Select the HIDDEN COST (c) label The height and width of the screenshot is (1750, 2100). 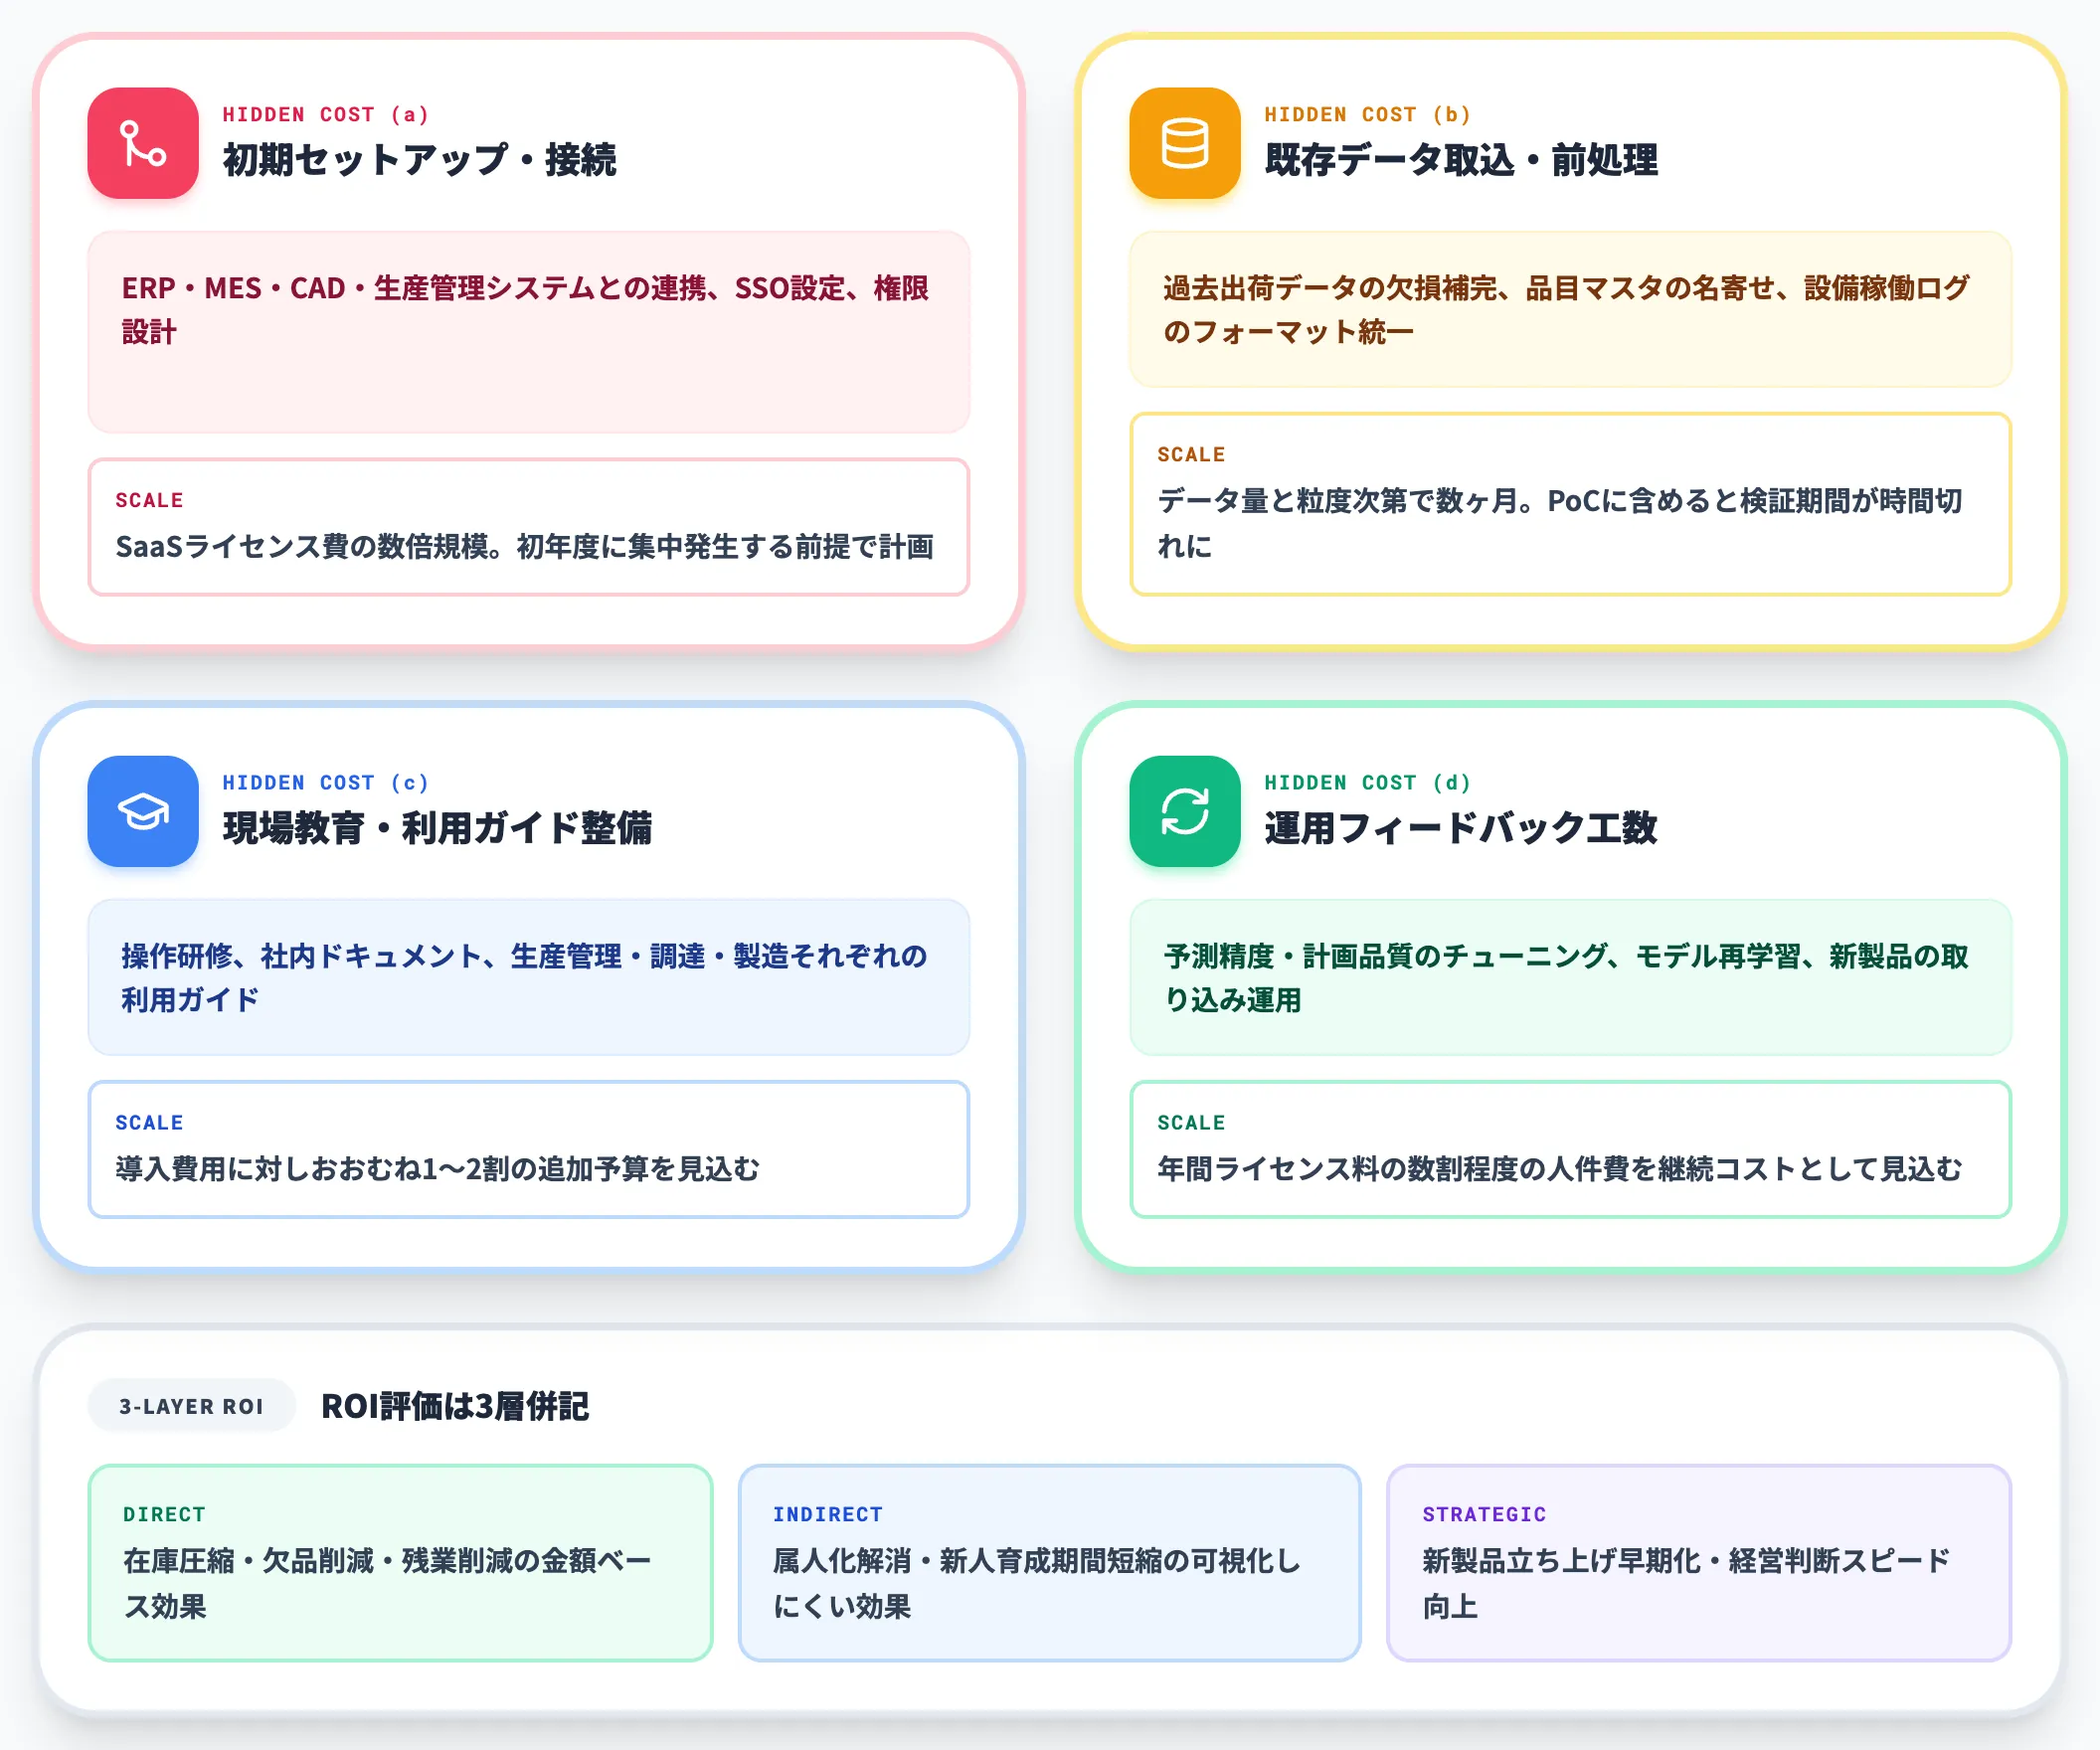pyautogui.click(x=326, y=783)
